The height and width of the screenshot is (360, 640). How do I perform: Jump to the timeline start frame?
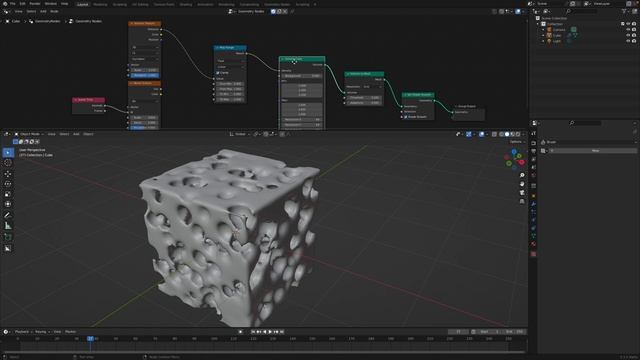click(x=253, y=332)
